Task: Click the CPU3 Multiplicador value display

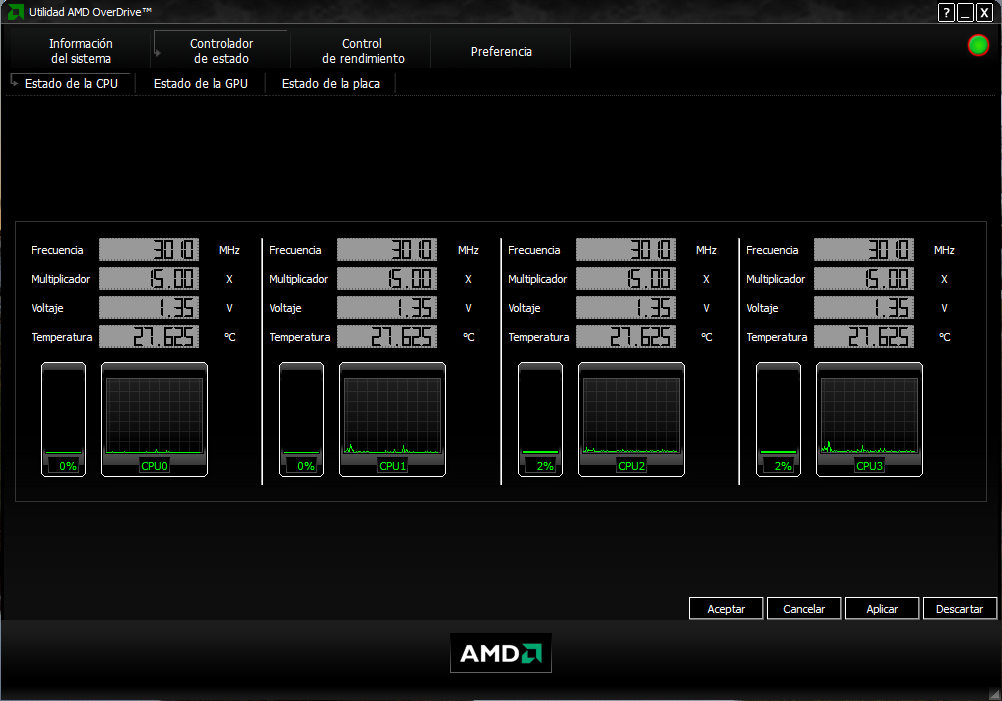Action: [x=863, y=279]
